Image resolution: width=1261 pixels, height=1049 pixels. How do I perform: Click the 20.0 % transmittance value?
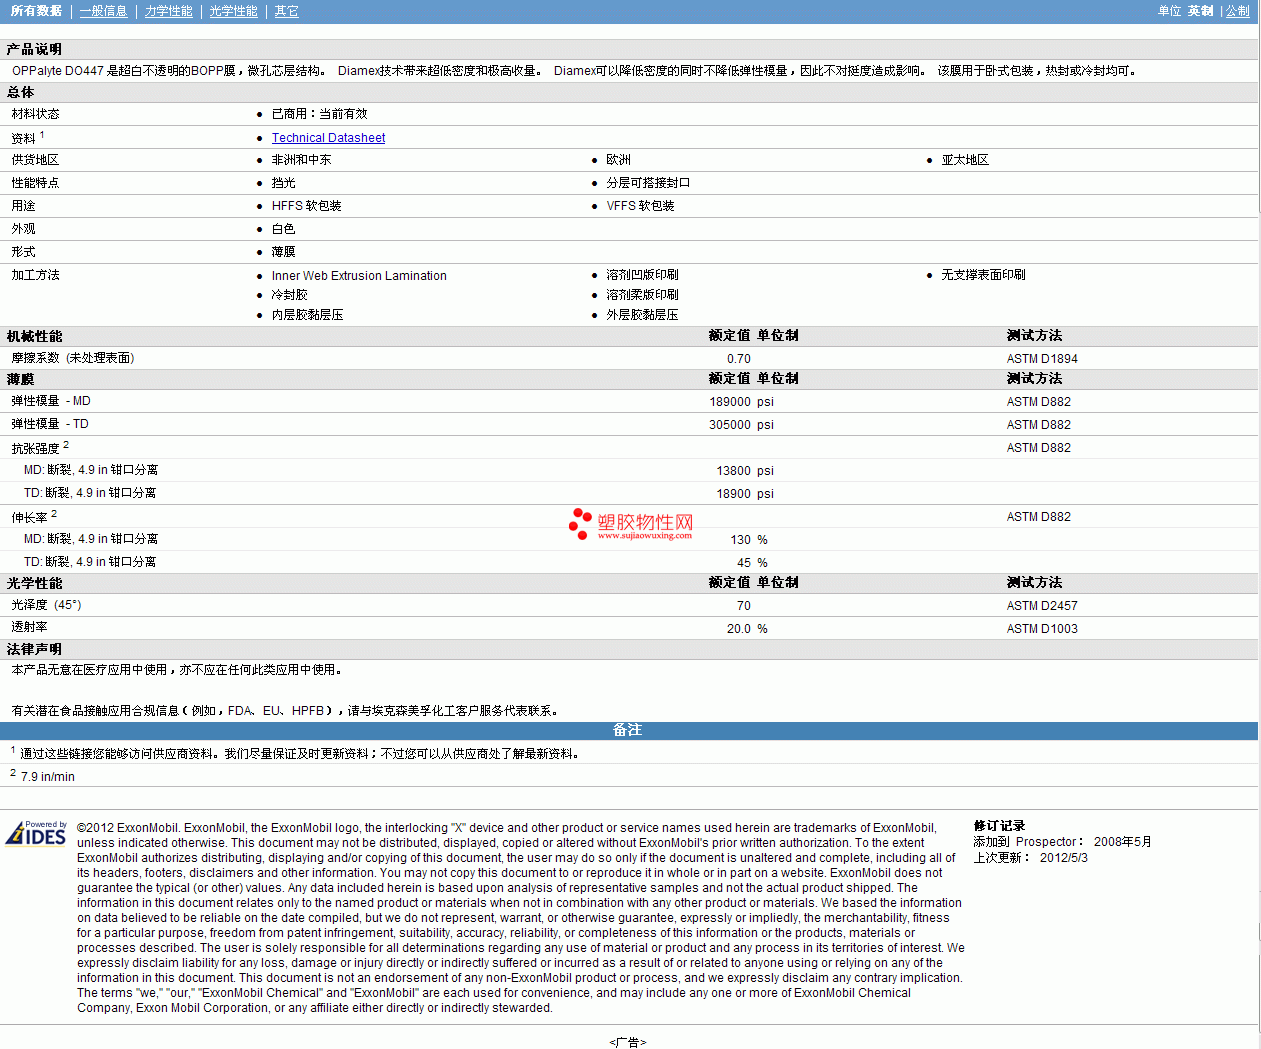747,629
